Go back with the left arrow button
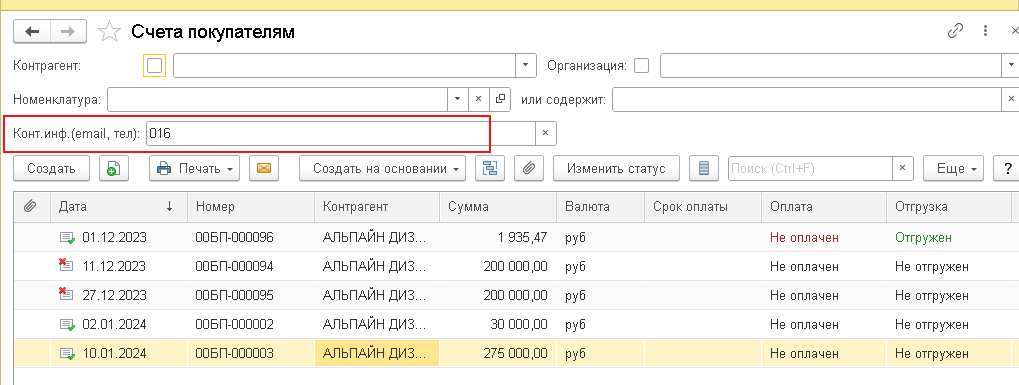The width and height of the screenshot is (1019, 385). click(x=32, y=31)
